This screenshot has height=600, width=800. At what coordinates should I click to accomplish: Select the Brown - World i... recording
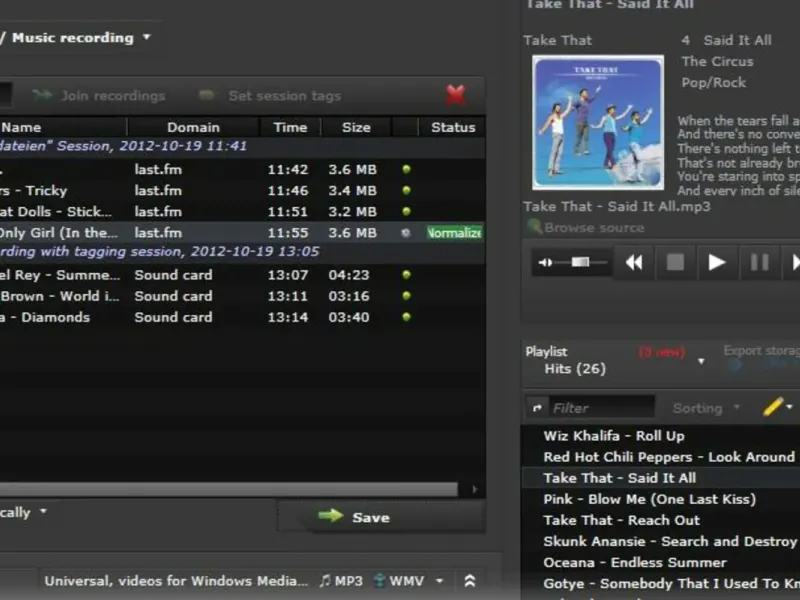242,296
